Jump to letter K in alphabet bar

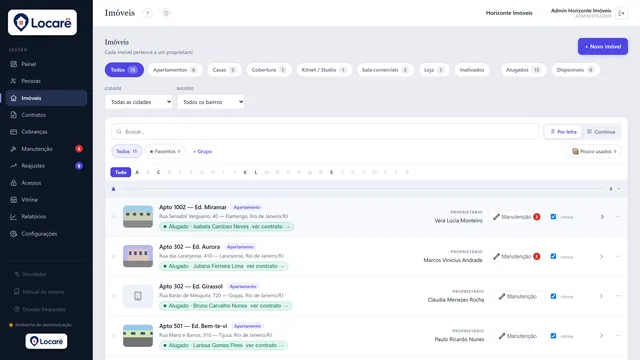click(245, 172)
